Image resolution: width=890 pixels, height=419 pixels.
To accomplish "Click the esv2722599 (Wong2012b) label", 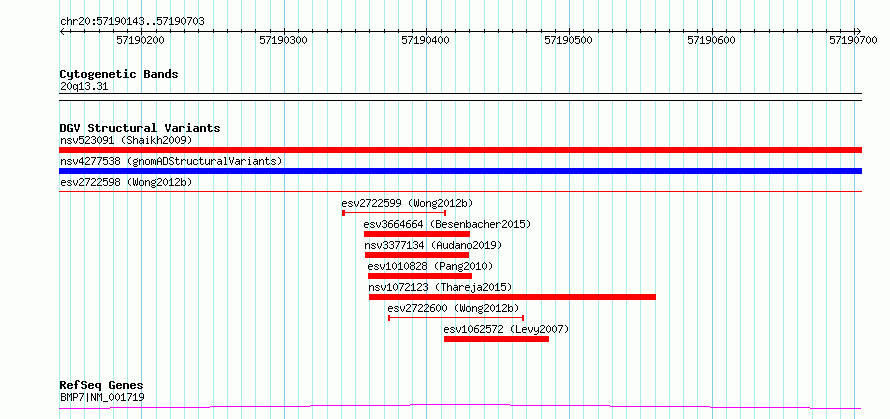I will pyautogui.click(x=408, y=203).
